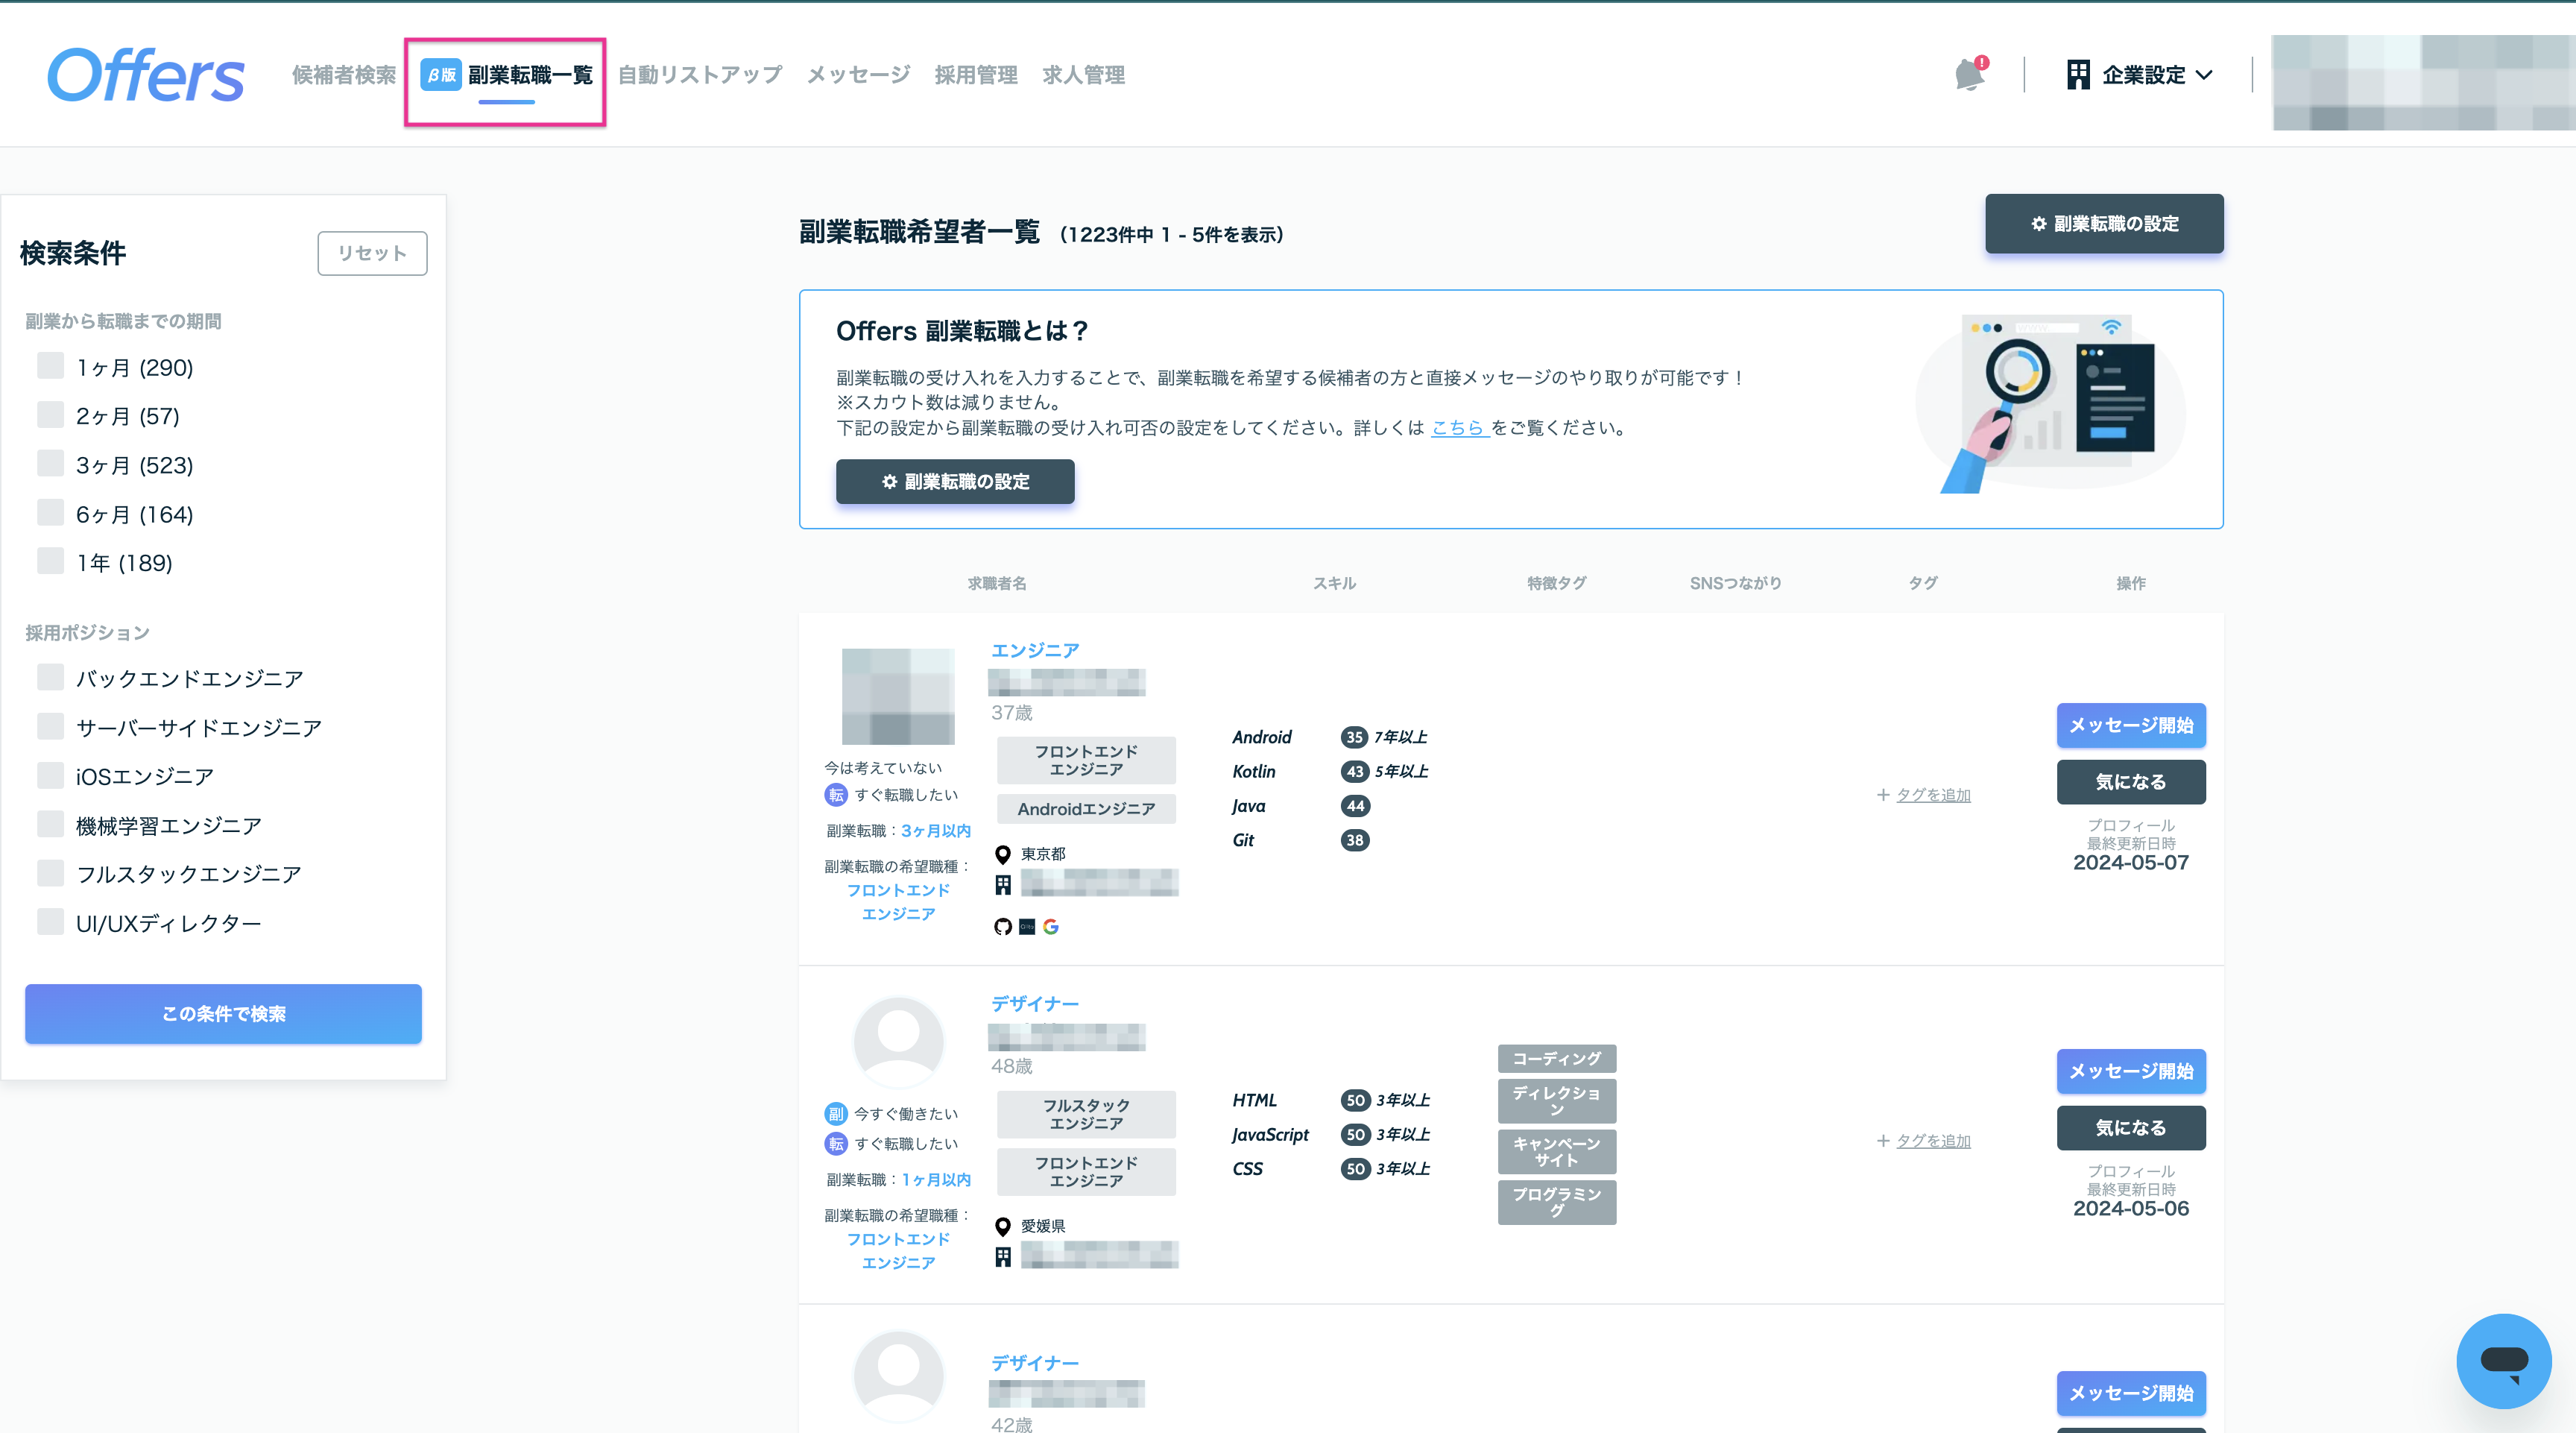
Task: Check the バックエンドエンジニア position
Action: [x=50, y=678]
